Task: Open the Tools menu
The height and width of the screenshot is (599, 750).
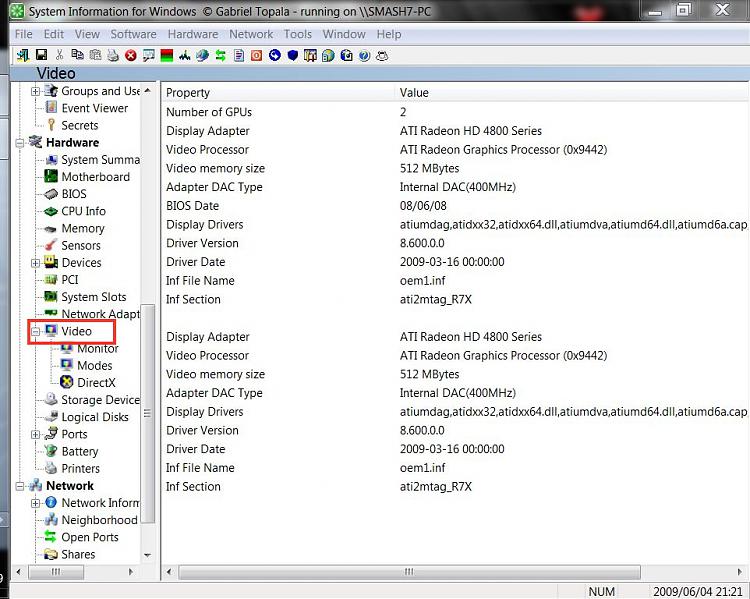Action: pyautogui.click(x=298, y=34)
